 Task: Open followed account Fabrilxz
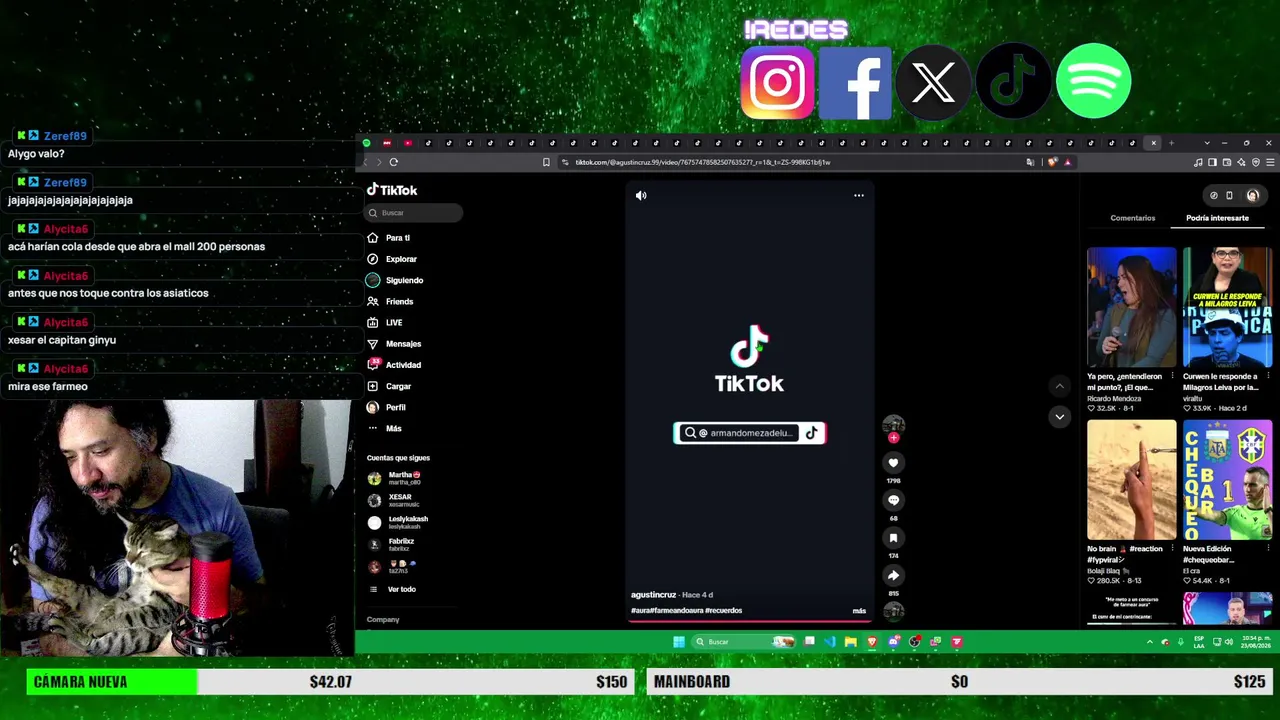(392, 544)
